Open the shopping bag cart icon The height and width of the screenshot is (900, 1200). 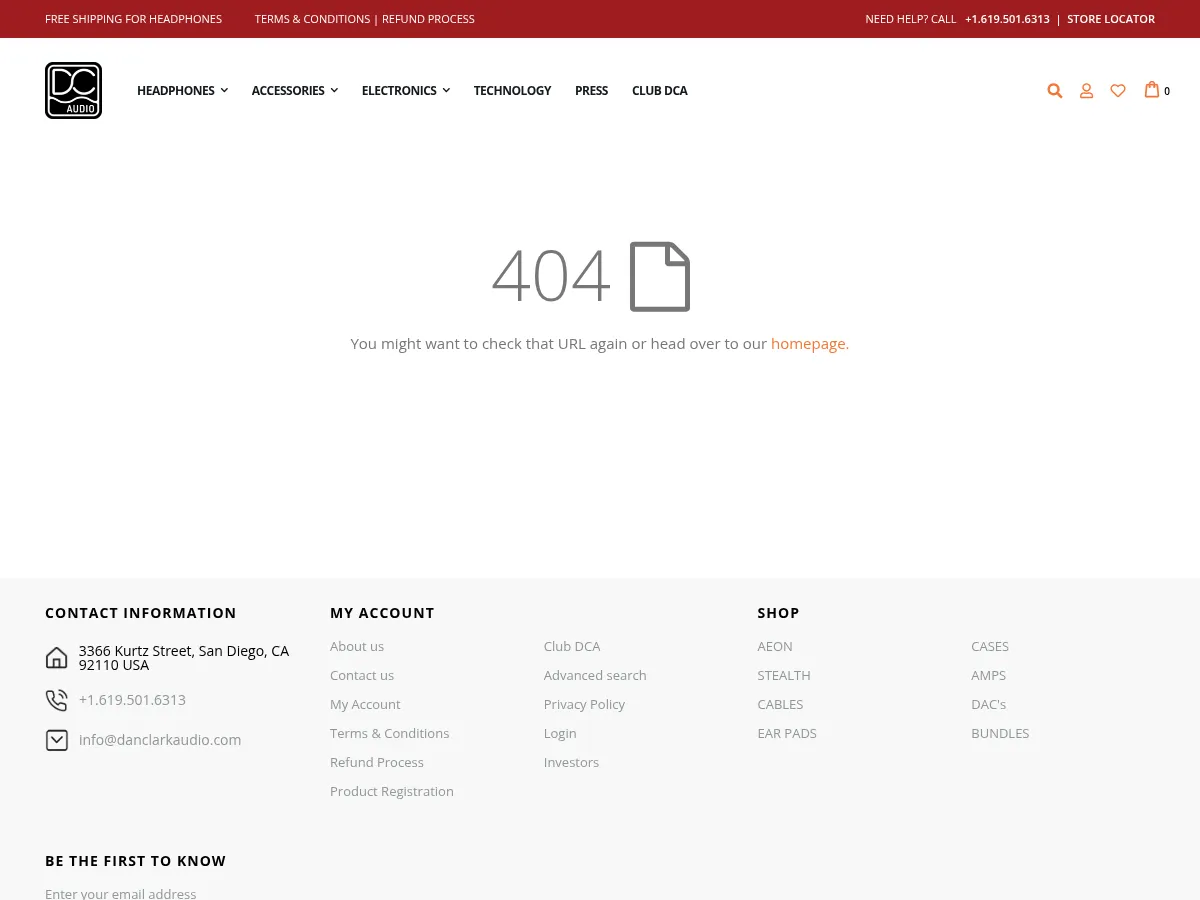point(1152,90)
